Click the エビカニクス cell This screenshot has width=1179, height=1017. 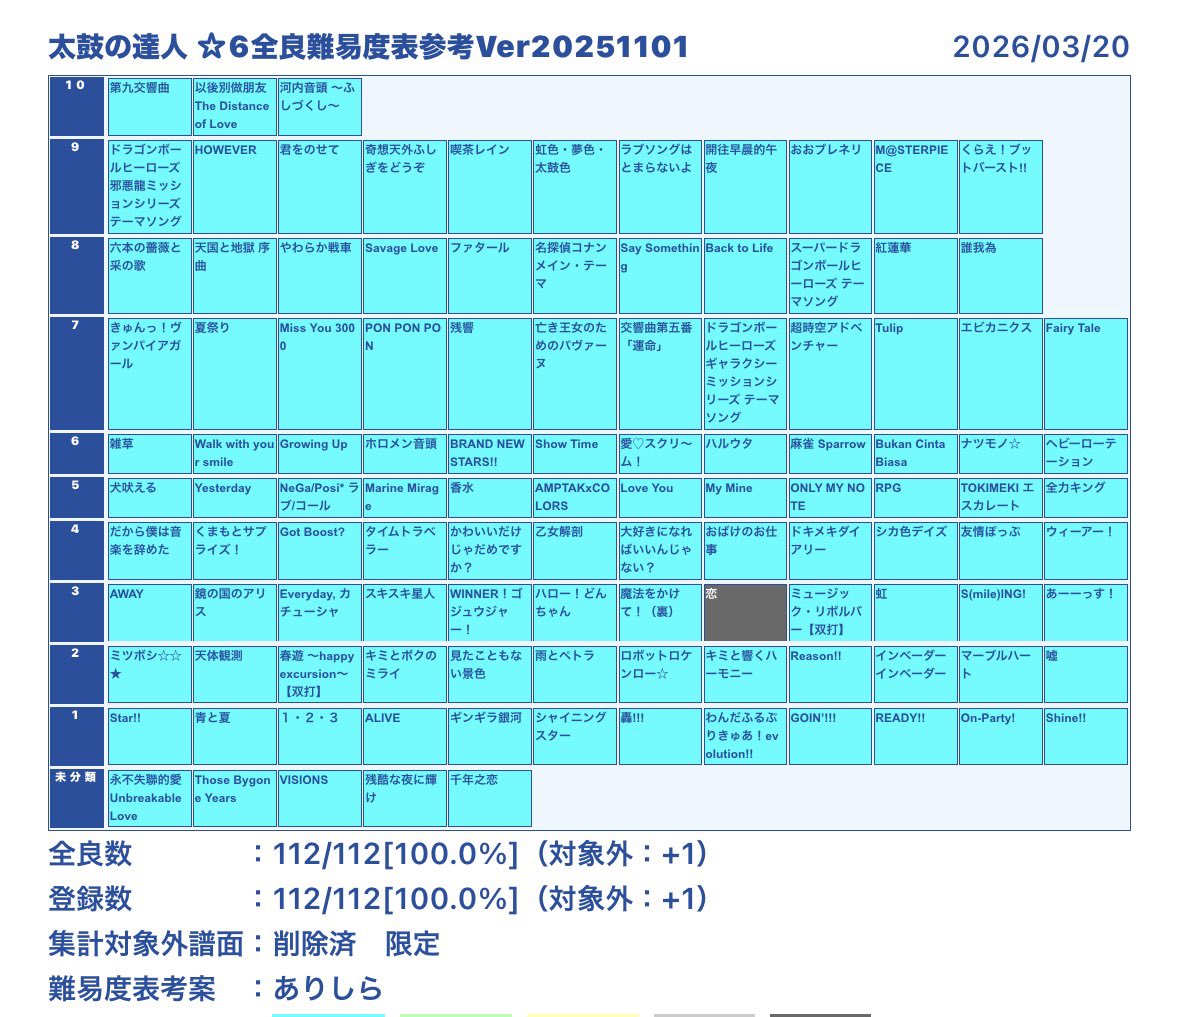(1000, 374)
